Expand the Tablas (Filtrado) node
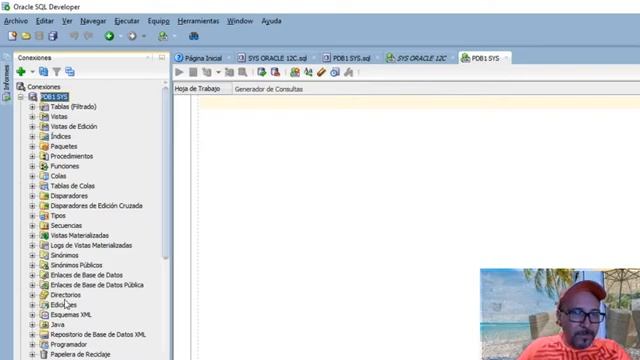Image resolution: width=640 pixels, height=360 pixels. pyautogui.click(x=32, y=107)
